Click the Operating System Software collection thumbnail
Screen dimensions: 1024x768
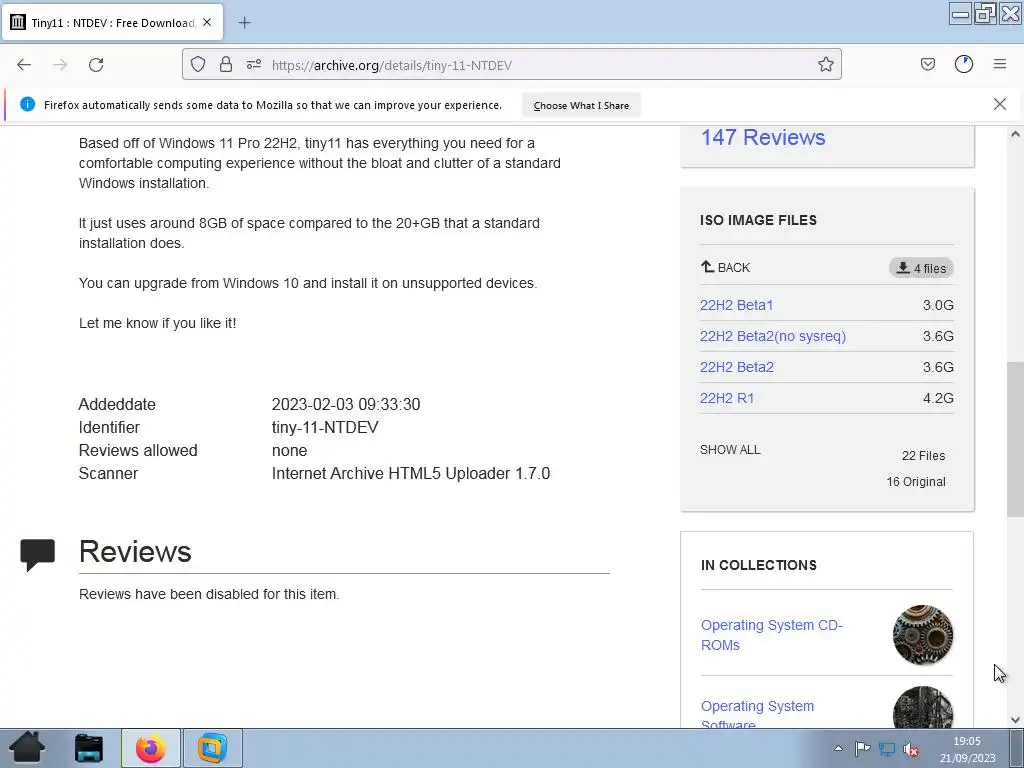pyautogui.click(x=922, y=707)
